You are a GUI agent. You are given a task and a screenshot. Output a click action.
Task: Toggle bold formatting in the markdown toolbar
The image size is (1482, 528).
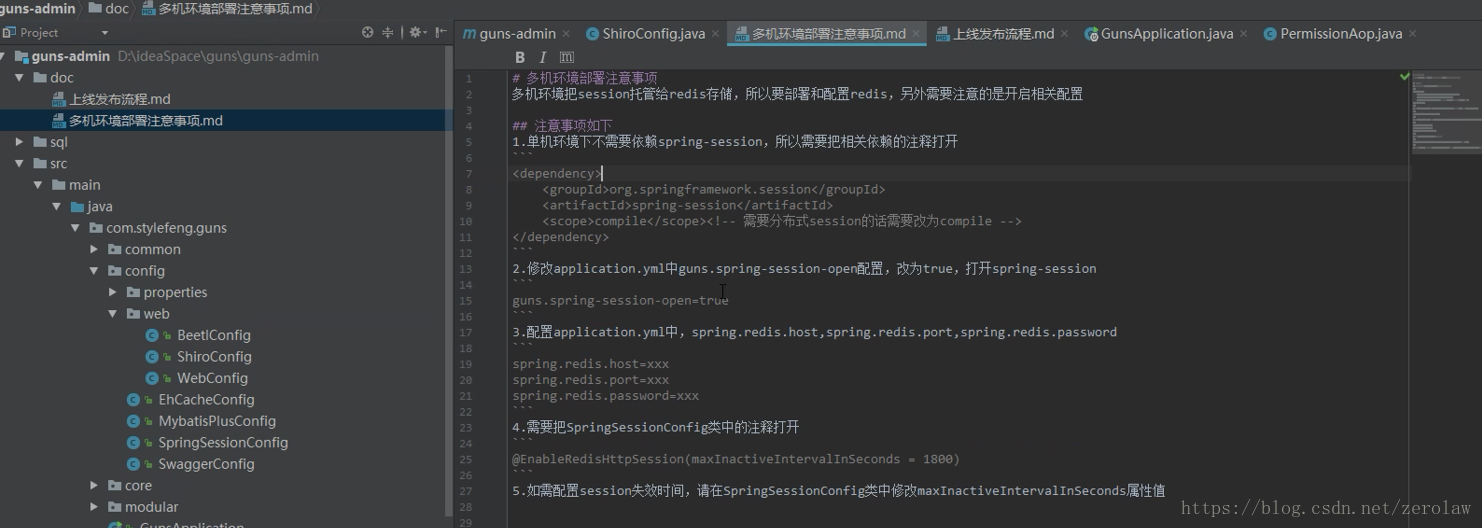click(x=520, y=58)
